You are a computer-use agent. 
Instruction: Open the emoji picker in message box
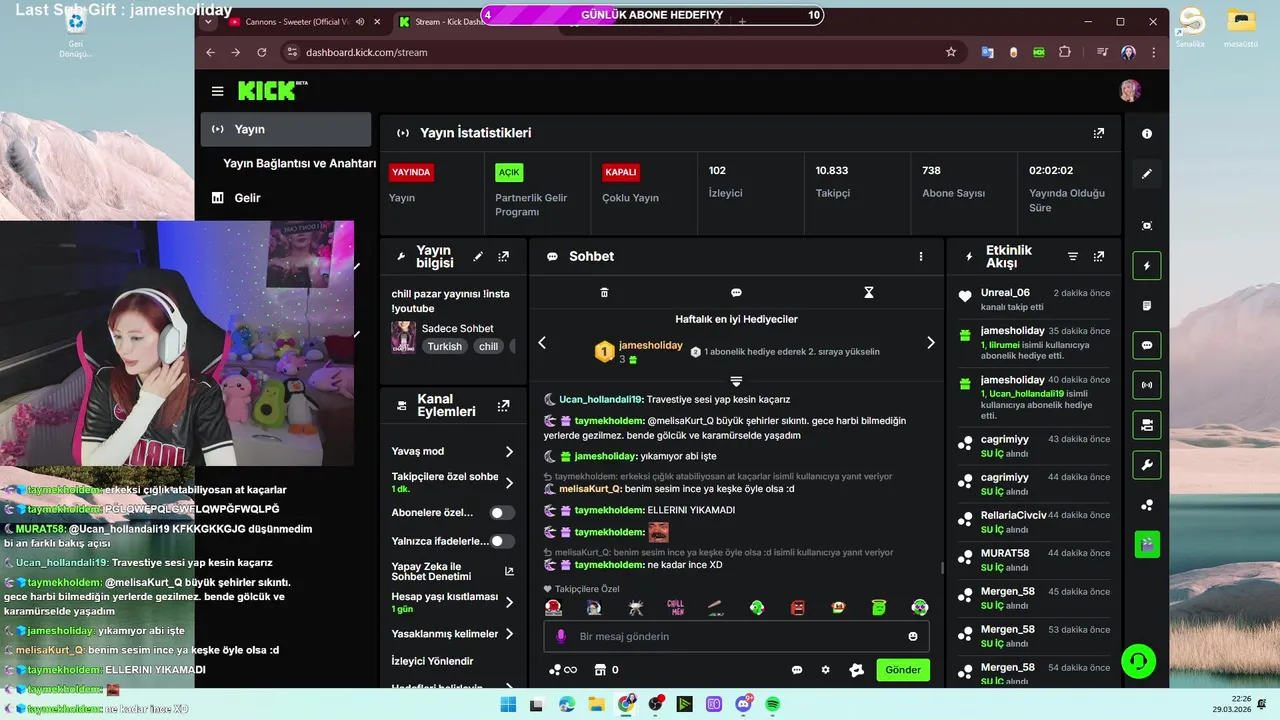click(x=913, y=636)
